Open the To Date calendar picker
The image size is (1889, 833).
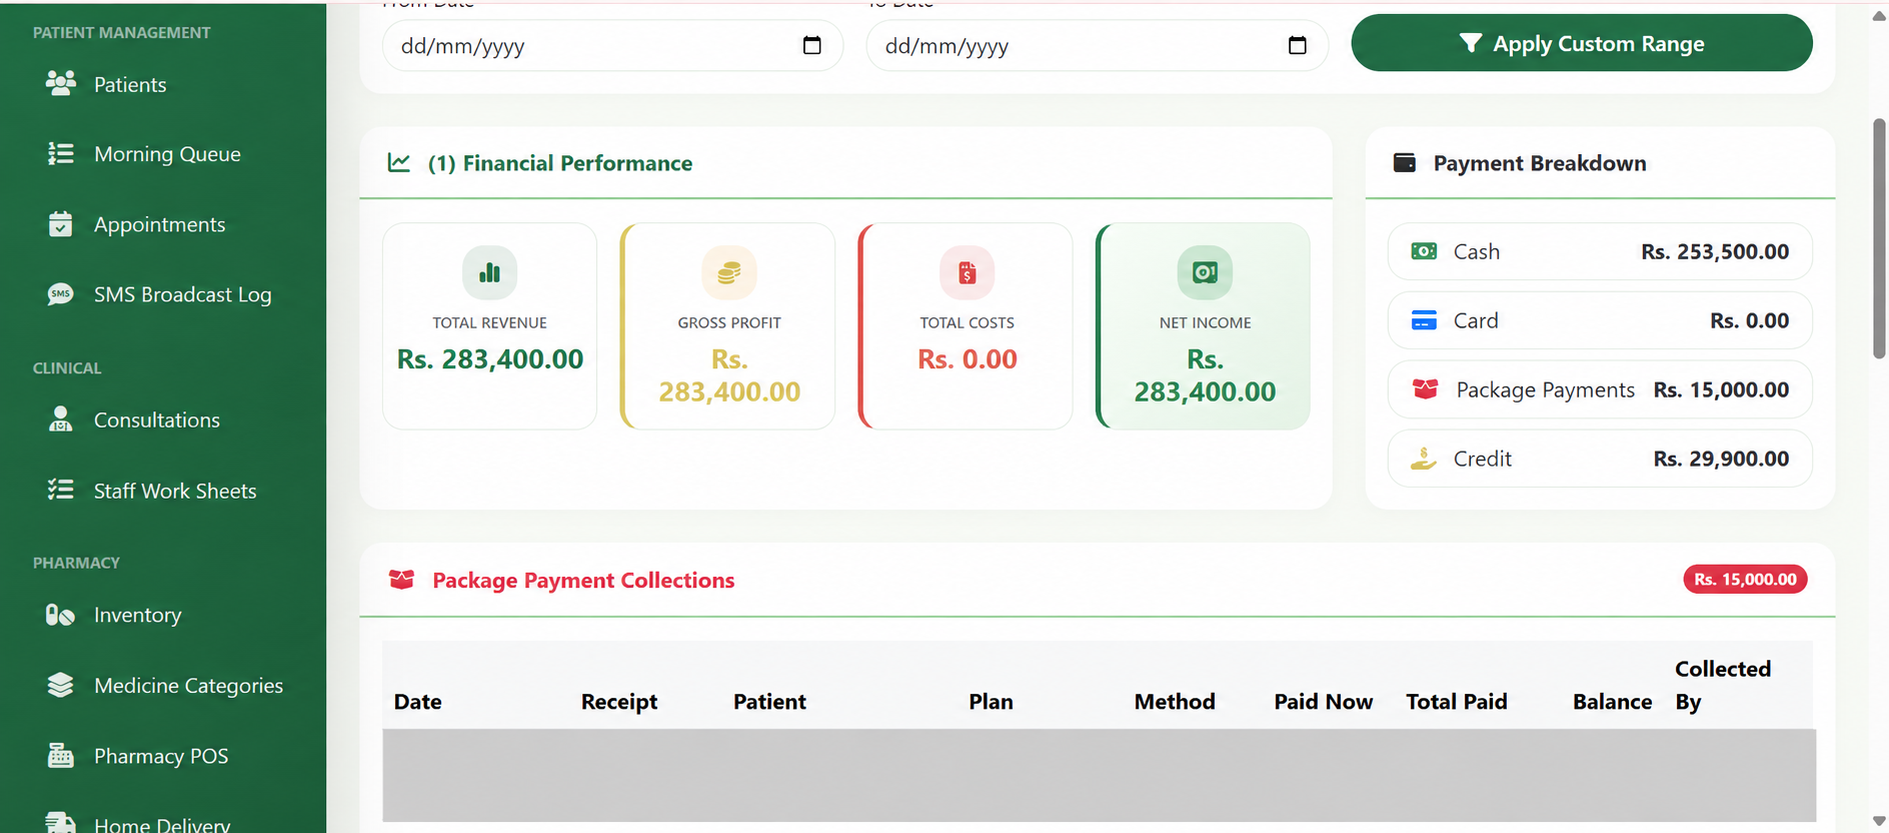coord(1297,45)
